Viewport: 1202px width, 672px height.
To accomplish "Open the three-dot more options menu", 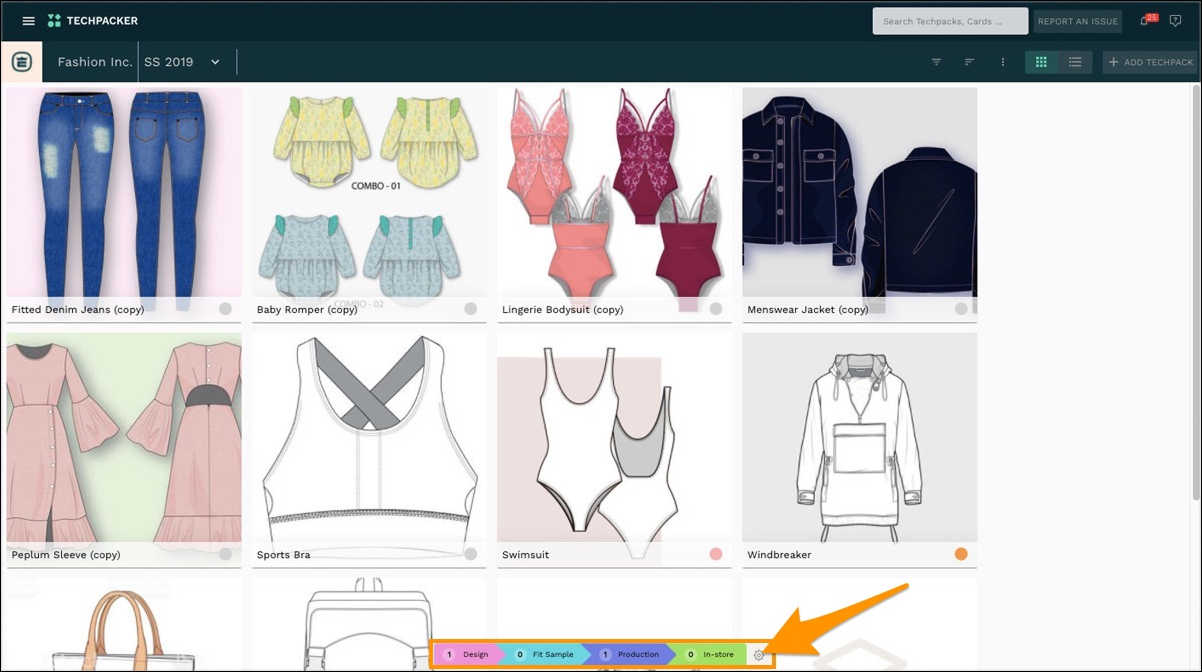I will [x=1003, y=62].
